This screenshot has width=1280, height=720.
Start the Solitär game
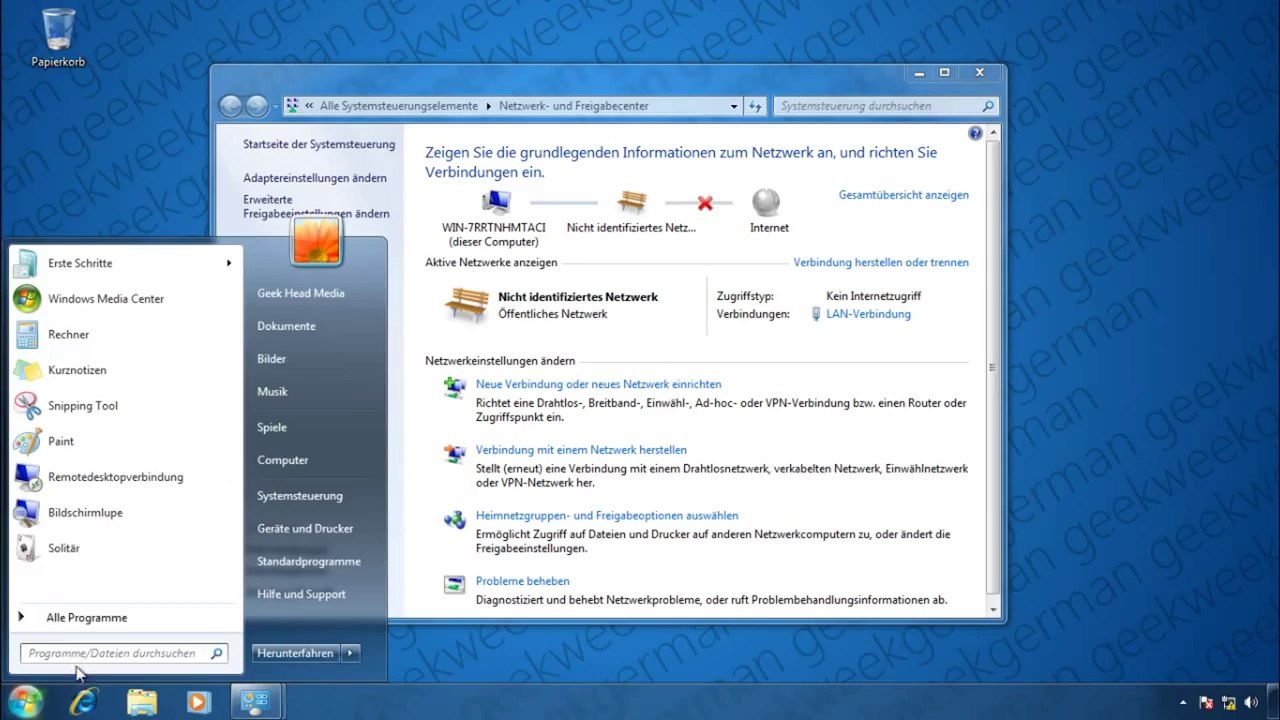click(x=125, y=548)
